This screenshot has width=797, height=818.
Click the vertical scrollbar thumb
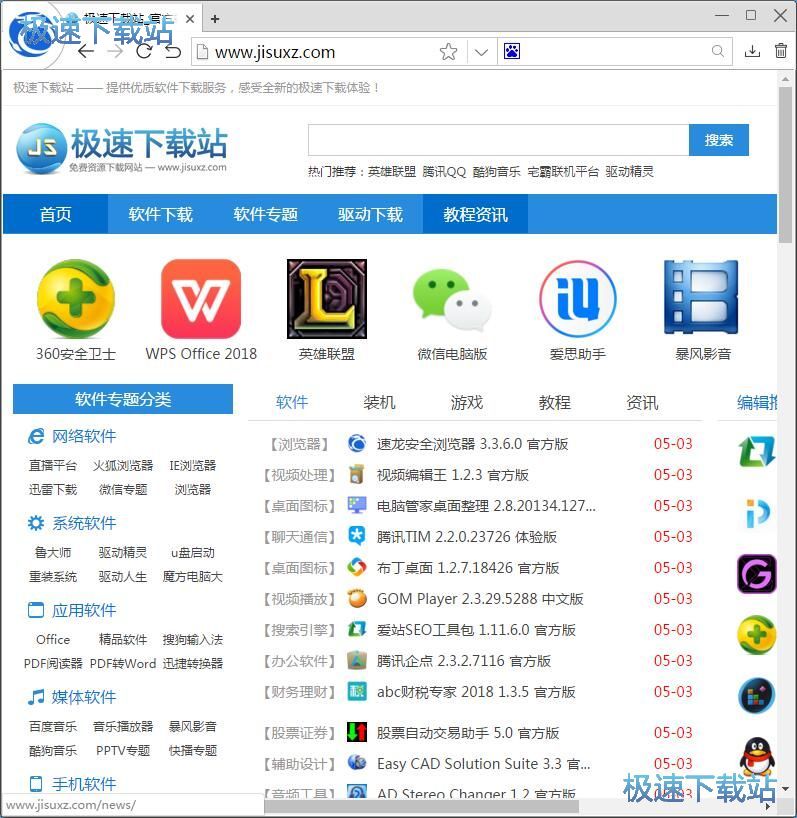point(786,164)
